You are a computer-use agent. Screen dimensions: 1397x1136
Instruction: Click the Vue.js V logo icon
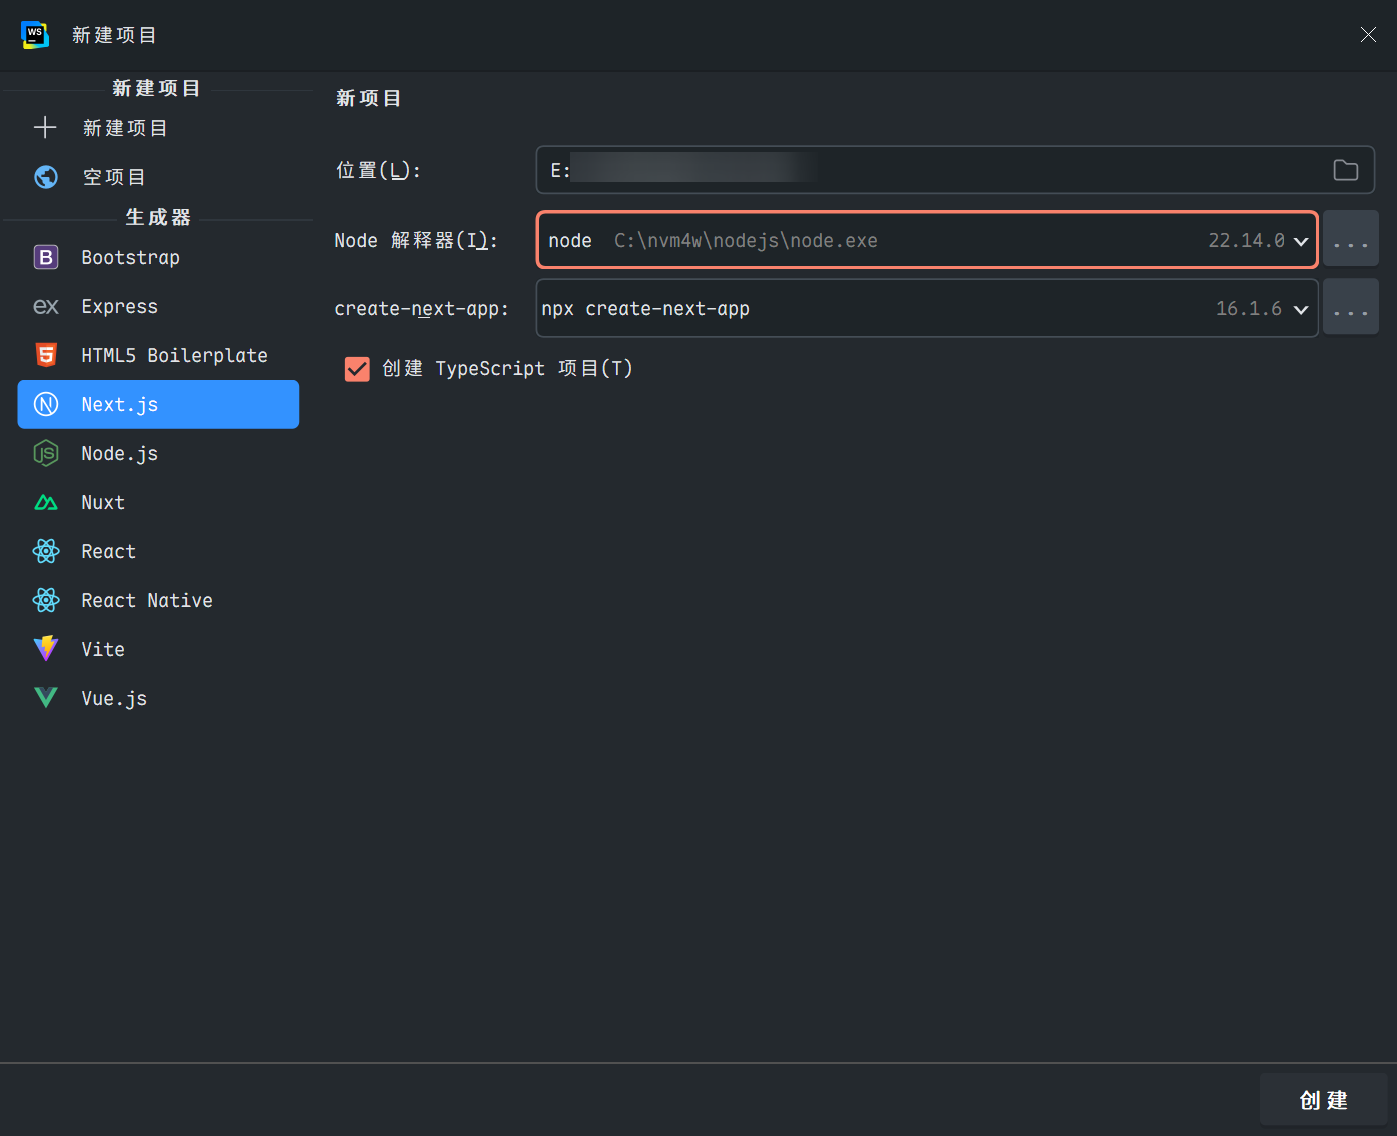[46, 698]
